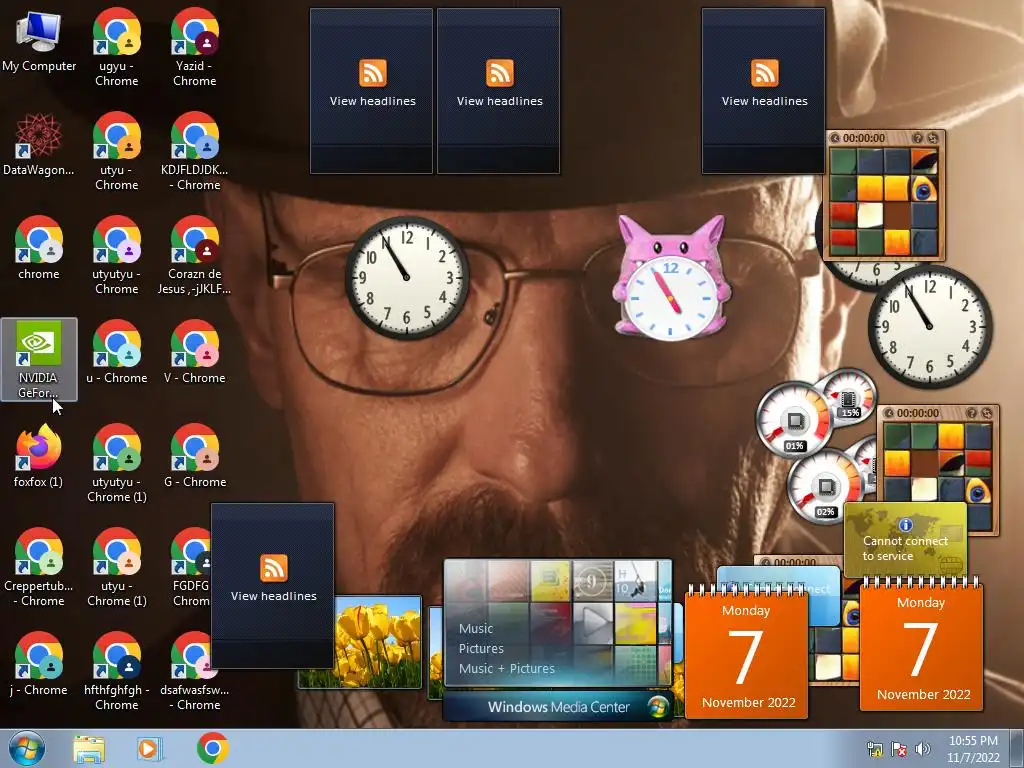Image resolution: width=1024 pixels, height=768 pixels.
Task: Open the My Computer desktop icon
Action: click(x=39, y=41)
